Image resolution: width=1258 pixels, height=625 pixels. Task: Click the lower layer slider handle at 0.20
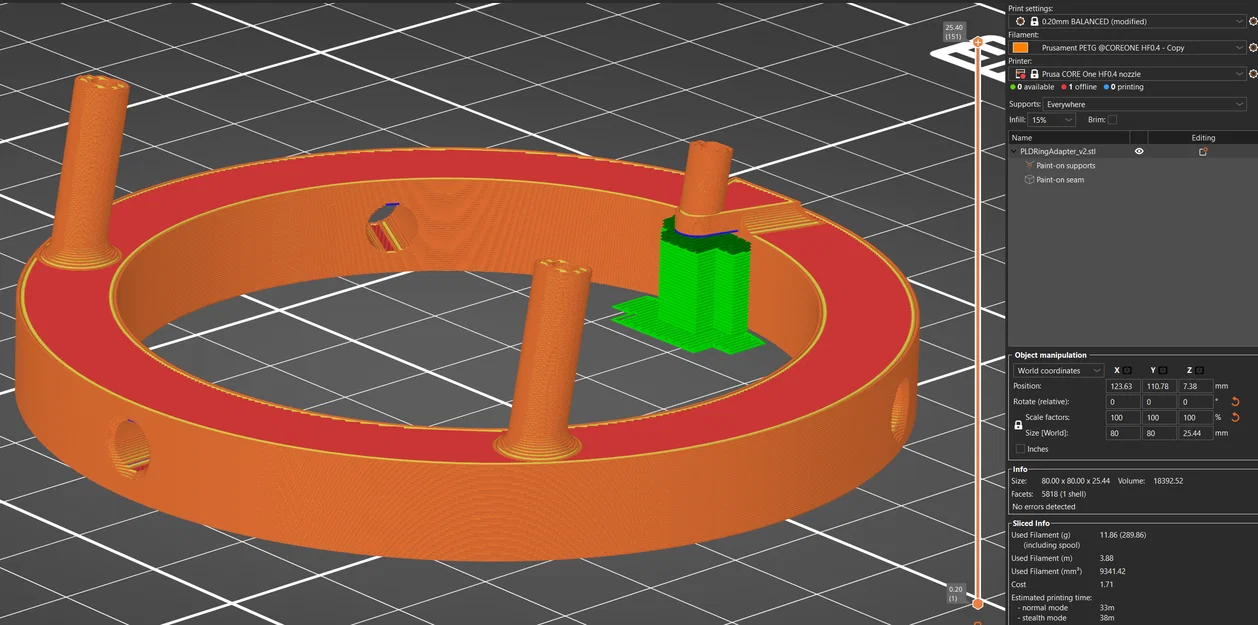pyautogui.click(x=978, y=603)
